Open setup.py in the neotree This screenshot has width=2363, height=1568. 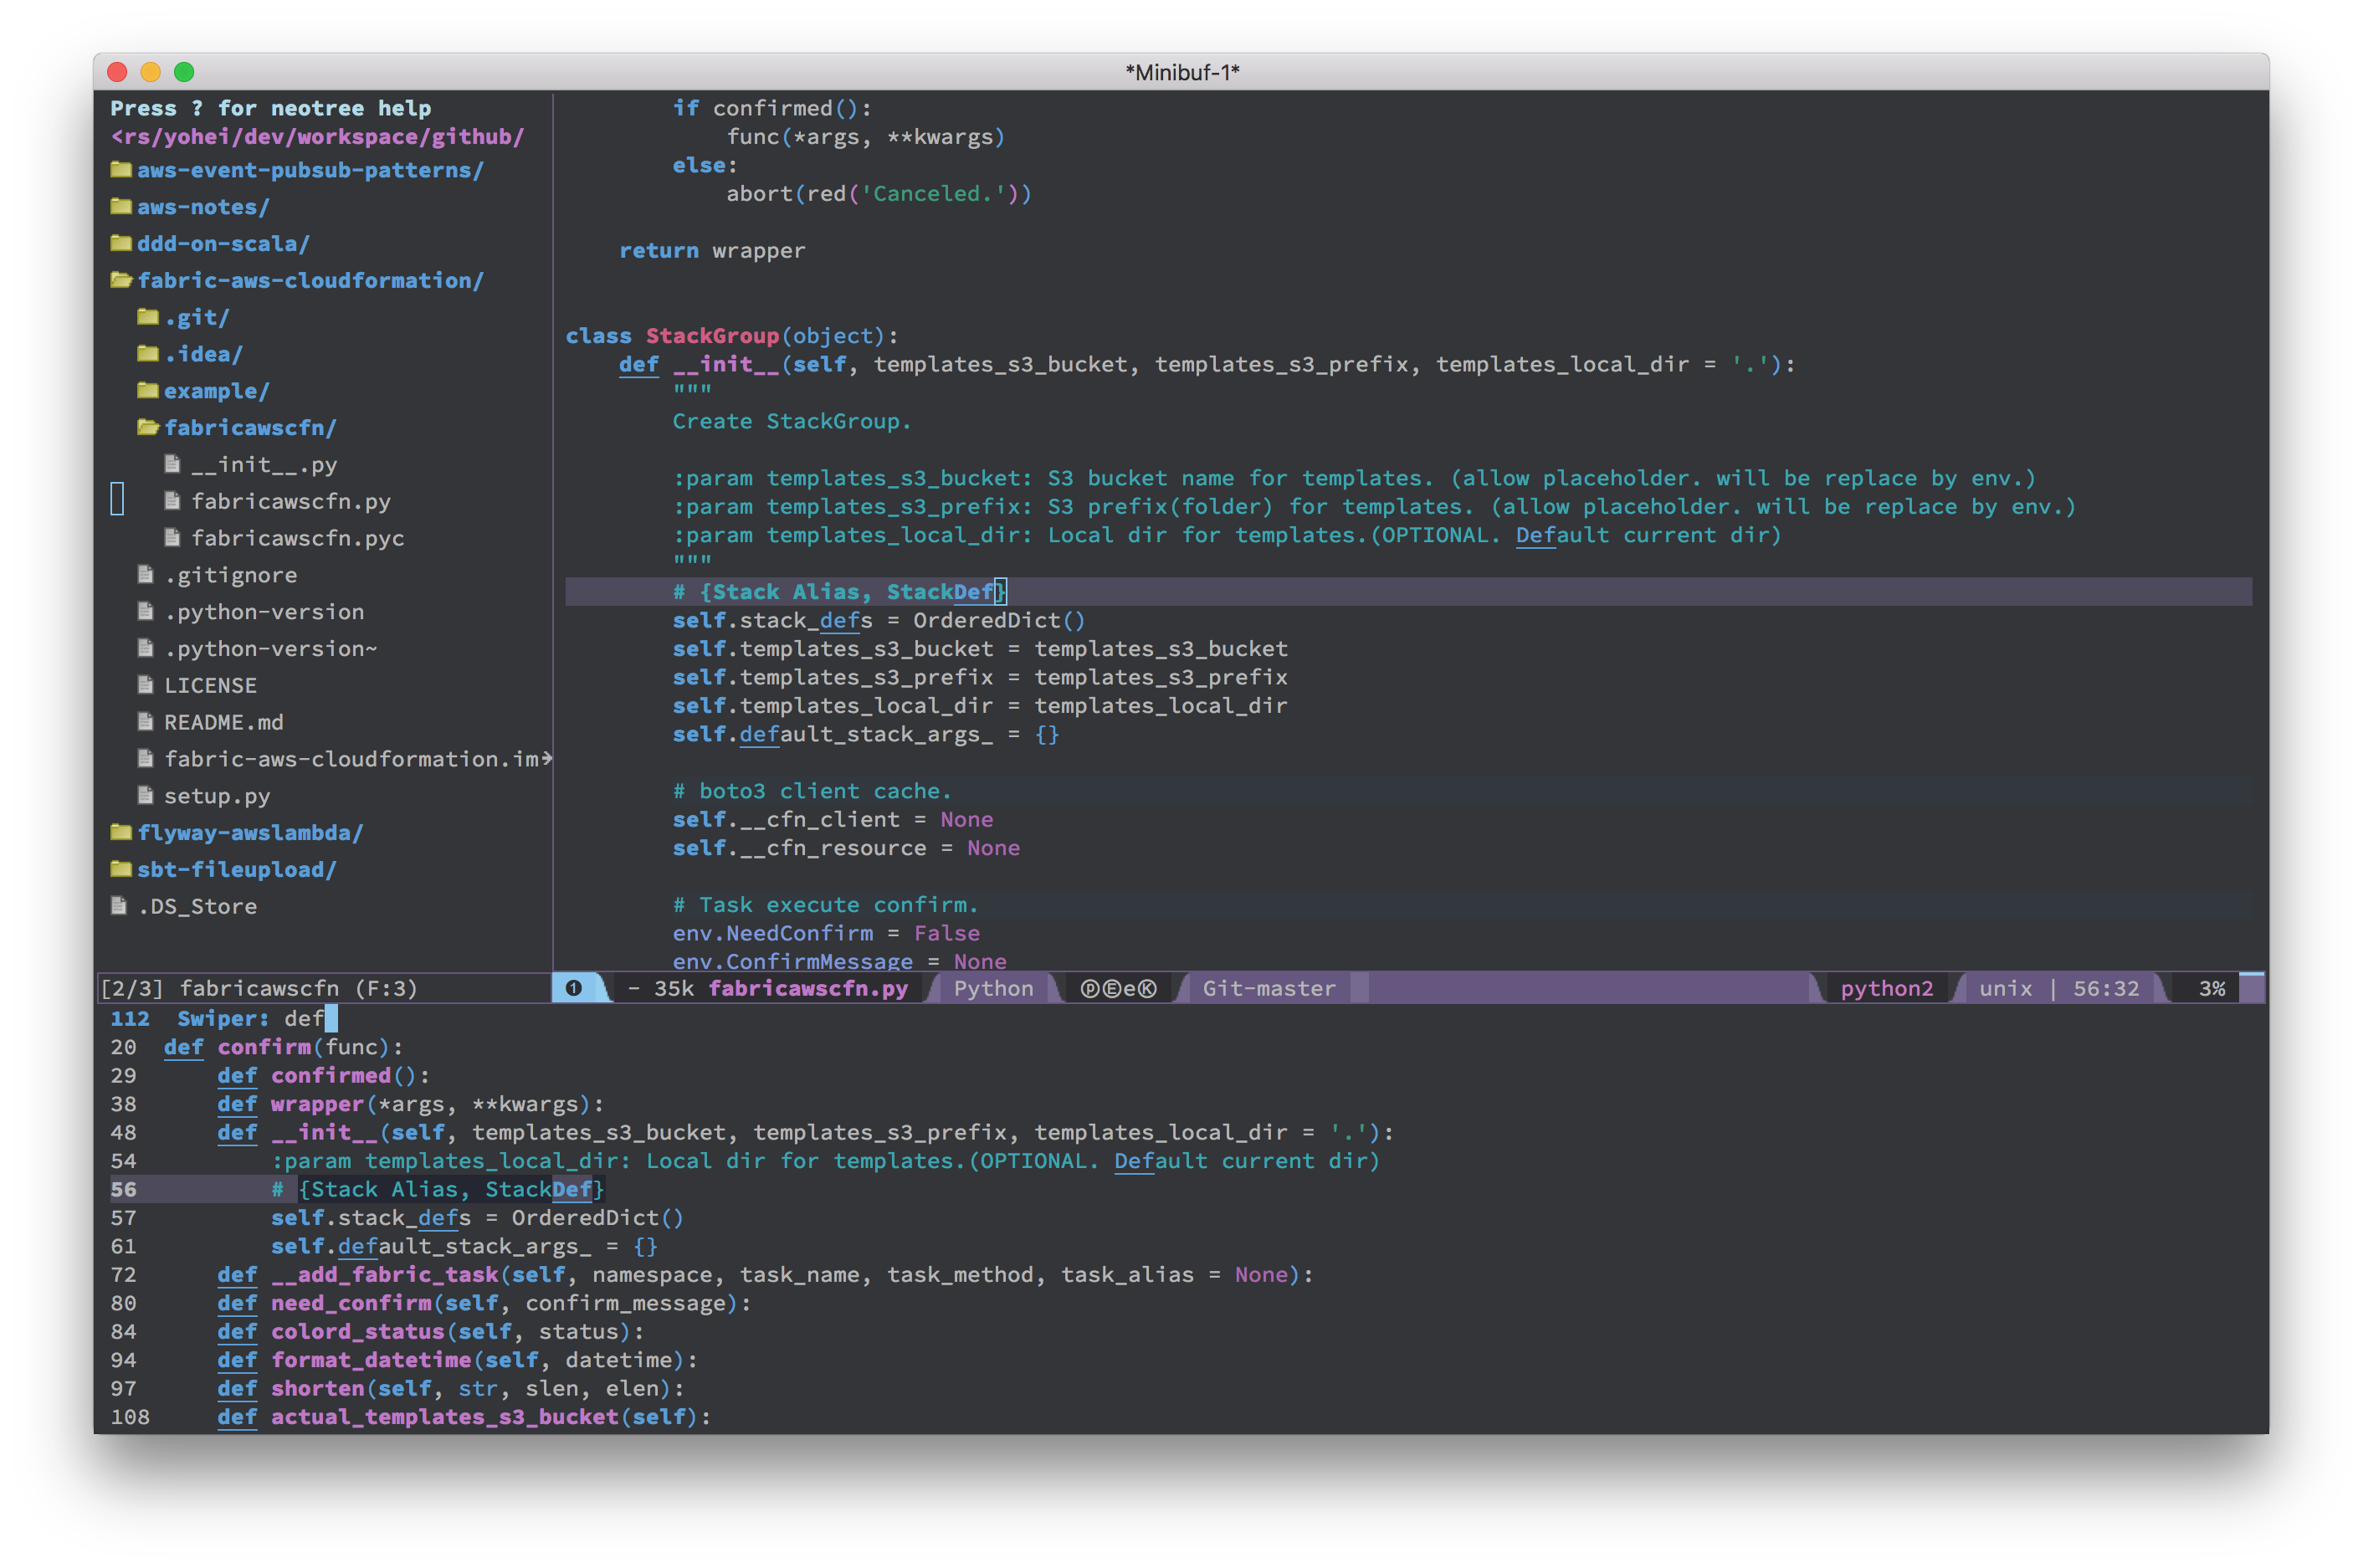(217, 796)
